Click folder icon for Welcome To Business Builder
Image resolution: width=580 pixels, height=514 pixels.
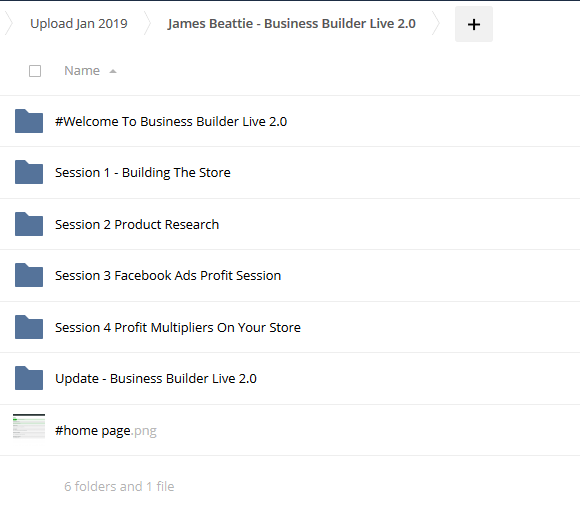point(29,121)
